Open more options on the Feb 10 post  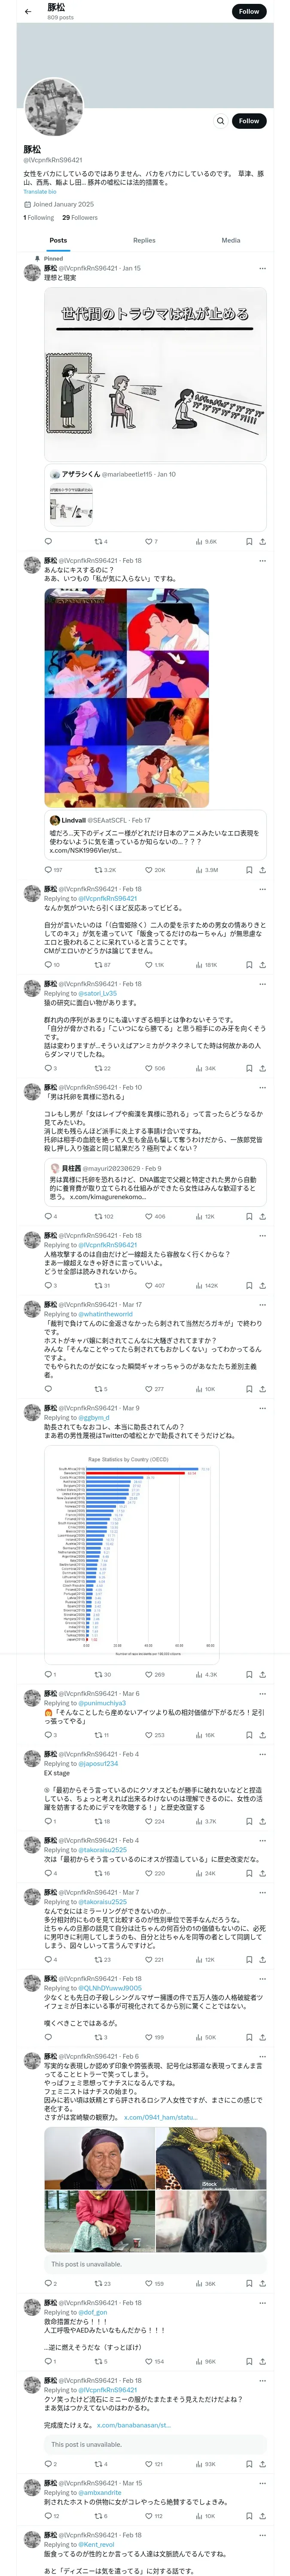tap(262, 1087)
